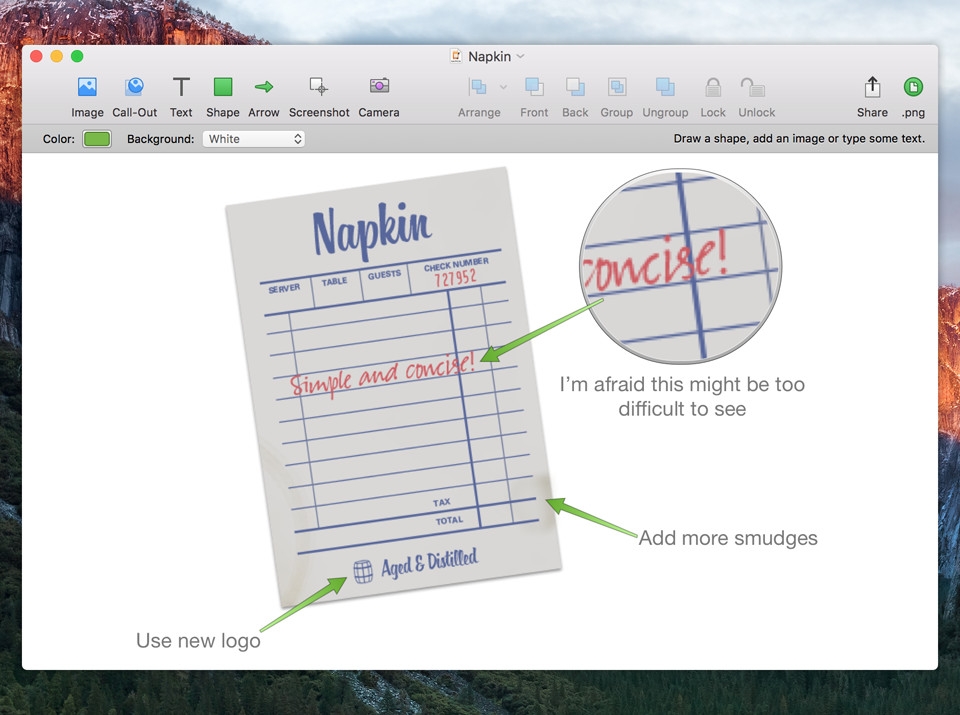960x715 pixels.
Task: Open the Arrange dropdown arrow
Action: 503,87
